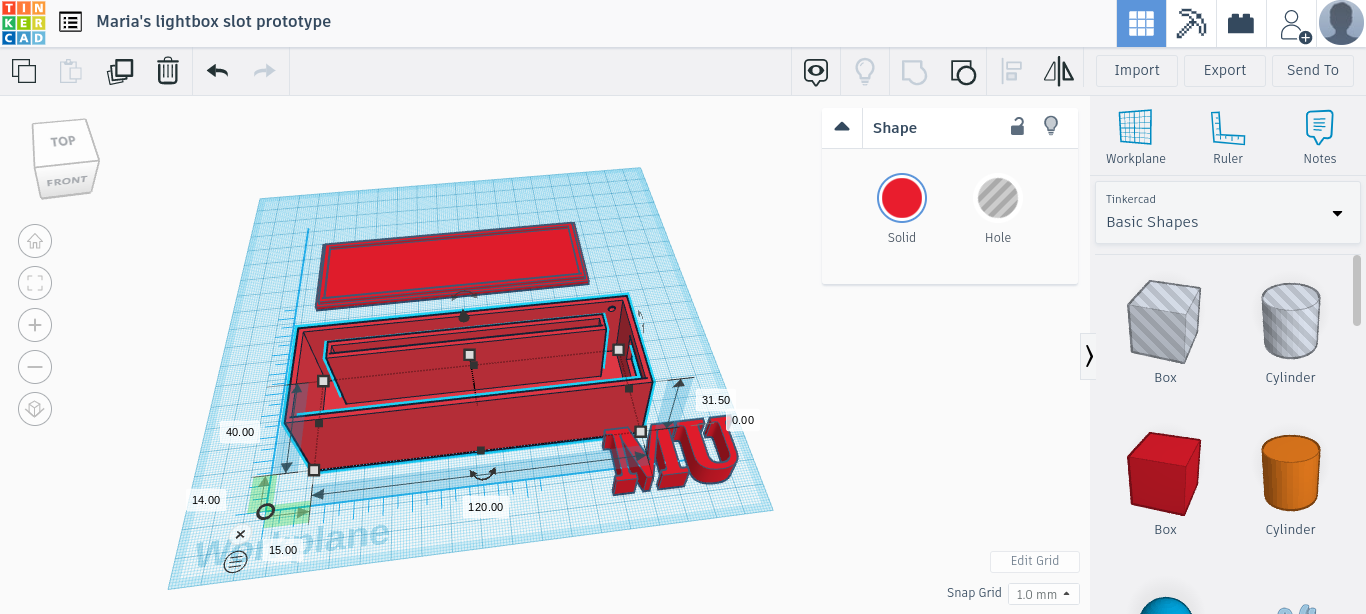Switch to 3D design grid view
The width and height of the screenshot is (1366, 614).
(x=1141, y=23)
